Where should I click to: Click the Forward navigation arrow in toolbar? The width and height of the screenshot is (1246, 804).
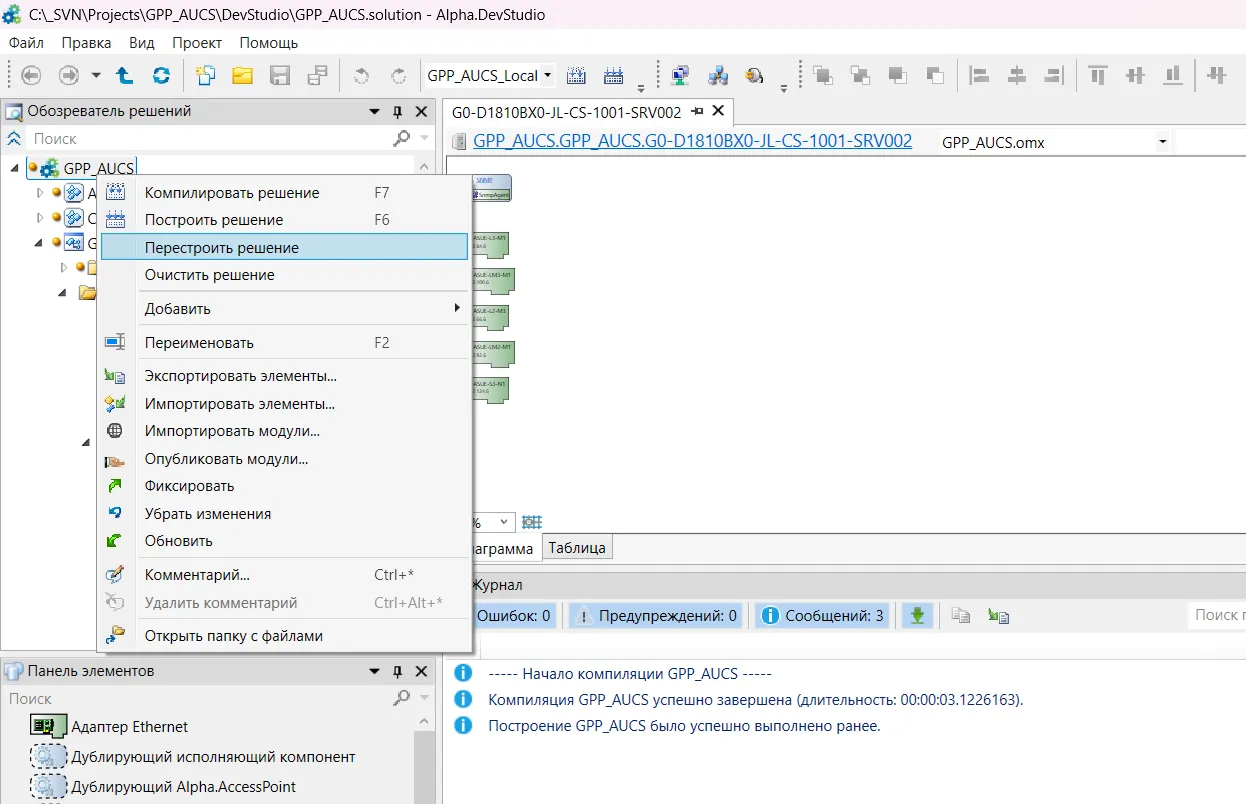coord(68,75)
